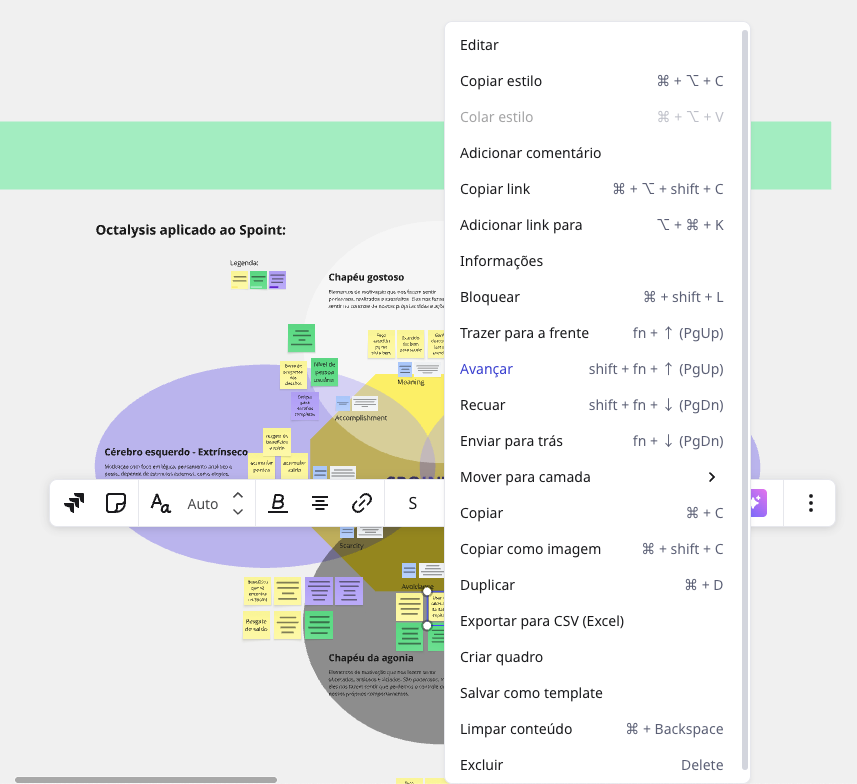857x784 pixels.
Task: Click the S size option in the toolbar
Action: [x=413, y=504]
